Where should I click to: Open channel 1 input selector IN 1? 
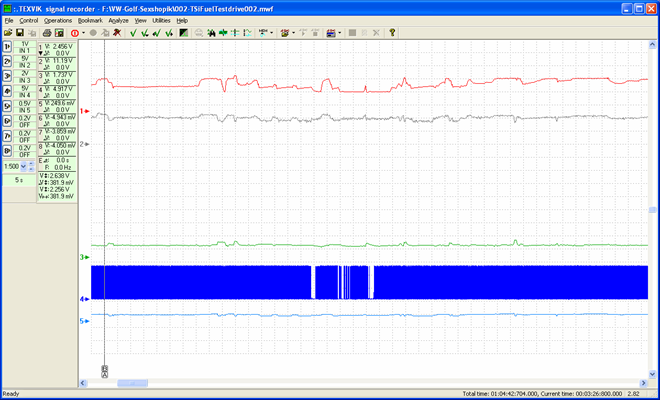coord(25,51)
